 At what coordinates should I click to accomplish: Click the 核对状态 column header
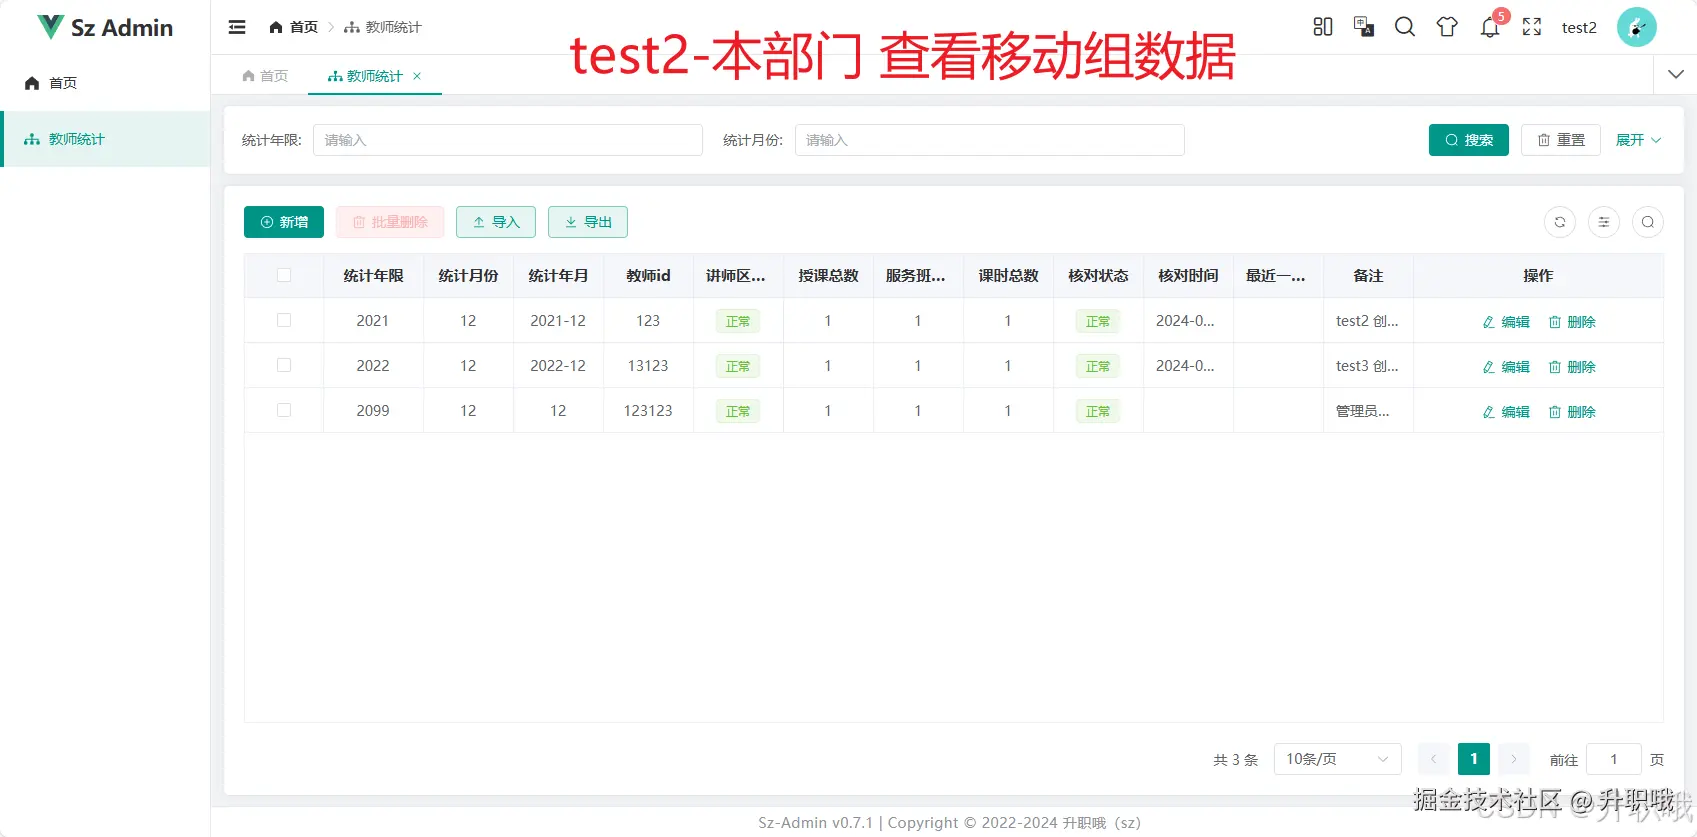coord(1098,275)
